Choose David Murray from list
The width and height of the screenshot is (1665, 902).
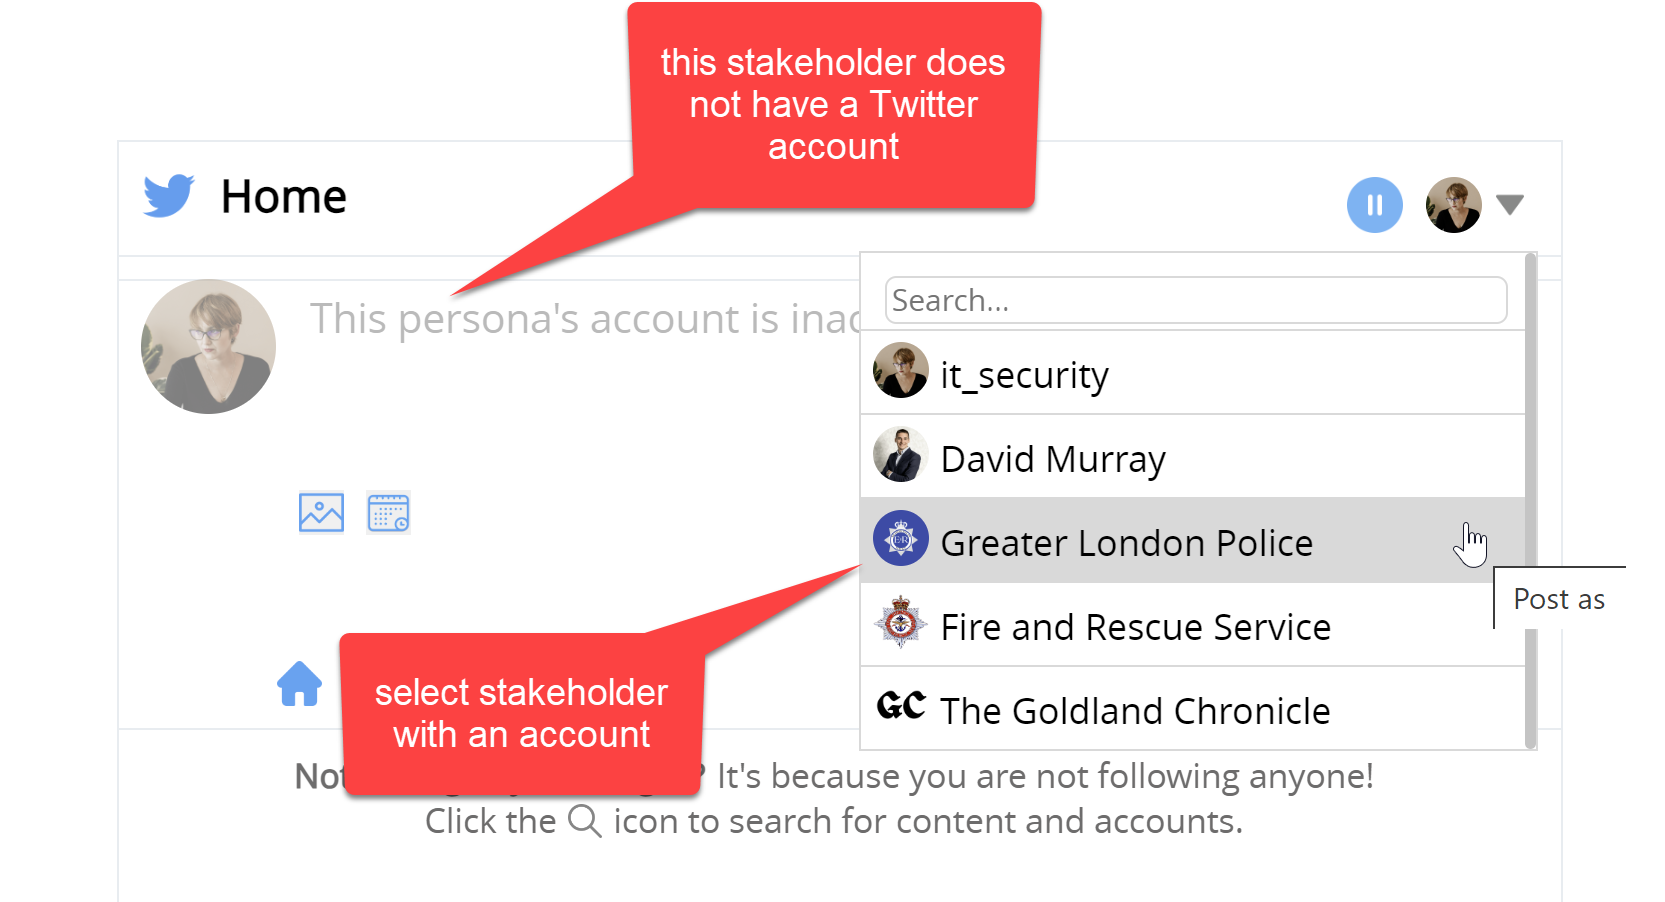pyautogui.click(x=1053, y=459)
